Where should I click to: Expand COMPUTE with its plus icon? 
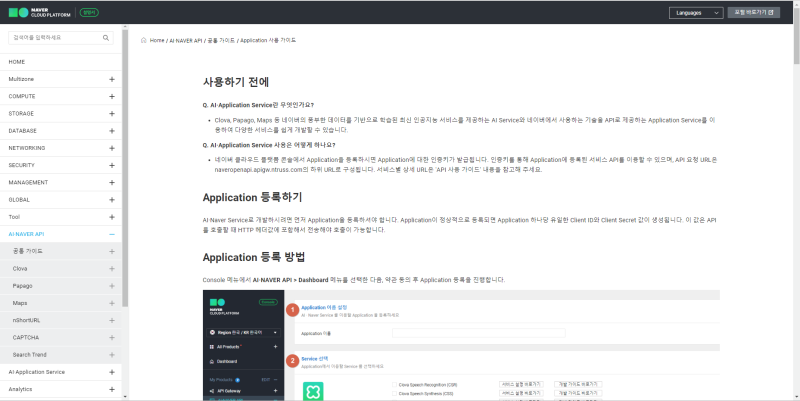point(112,96)
